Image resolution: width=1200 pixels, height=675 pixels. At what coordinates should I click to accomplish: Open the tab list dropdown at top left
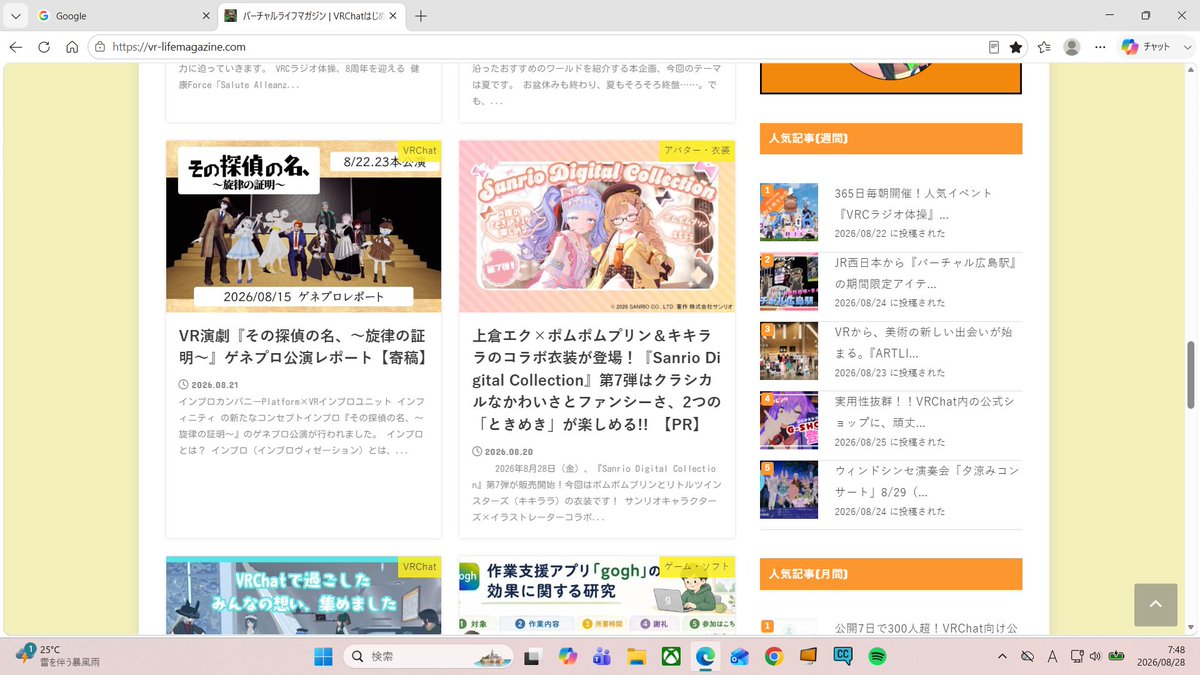pyautogui.click(x=15, y=16)
